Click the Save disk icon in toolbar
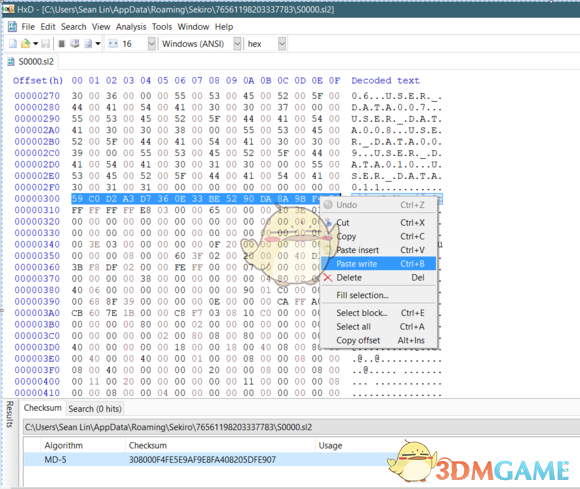The width and height of the screenshot is (580, 489). click(x=45, y=44)
